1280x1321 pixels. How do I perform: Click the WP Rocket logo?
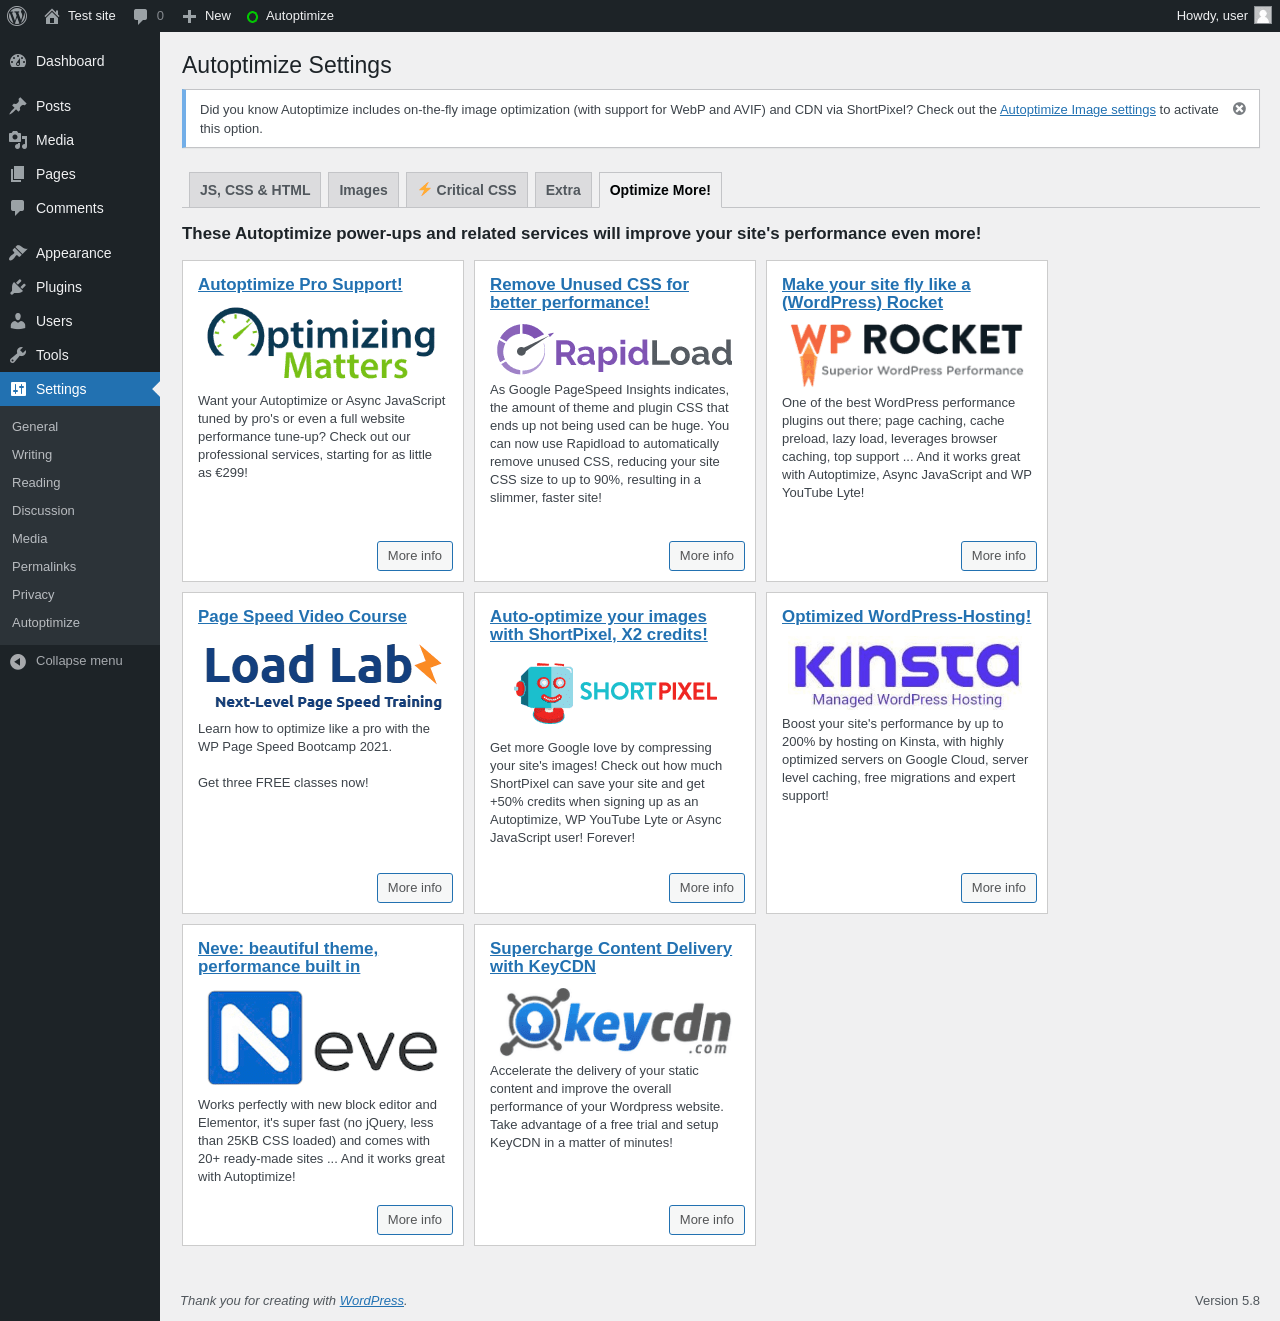pyautogui.click(x=907, y=353)
